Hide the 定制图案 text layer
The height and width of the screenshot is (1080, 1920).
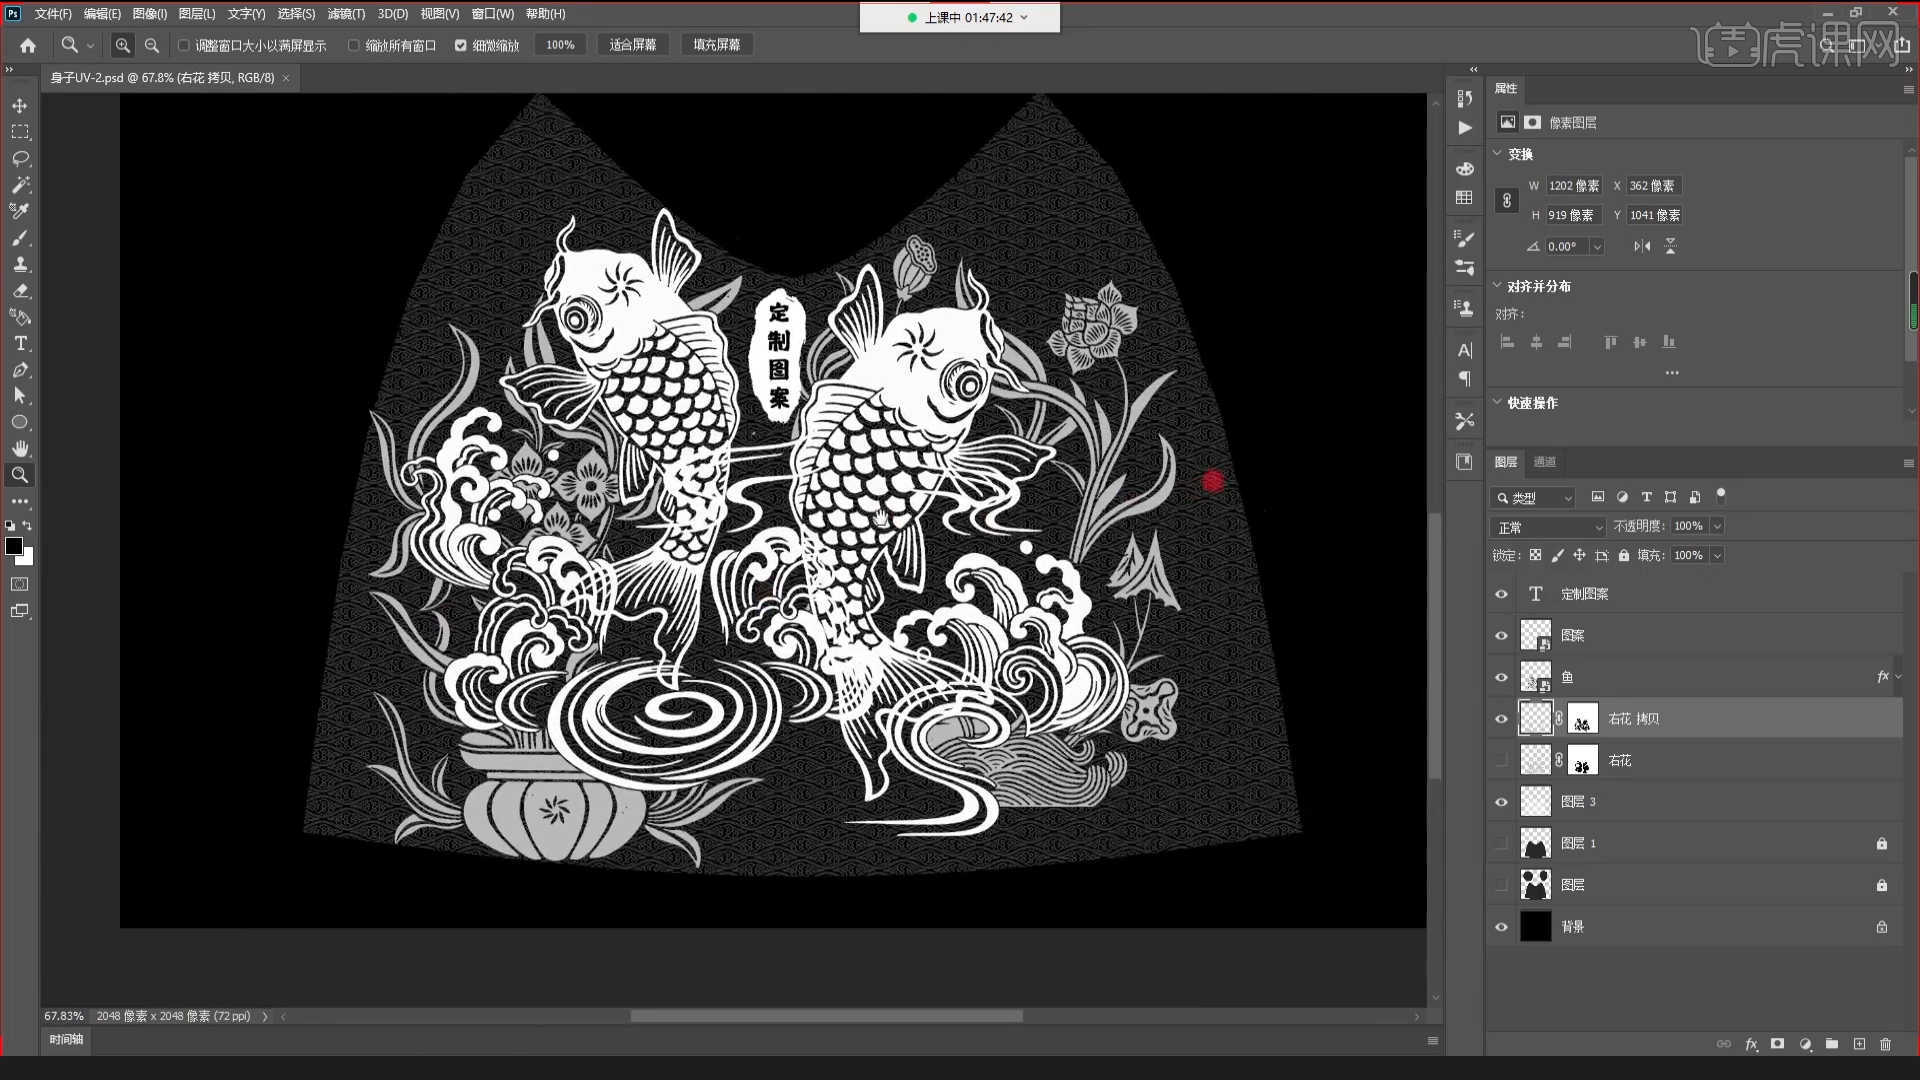[x=1501, y=594]
